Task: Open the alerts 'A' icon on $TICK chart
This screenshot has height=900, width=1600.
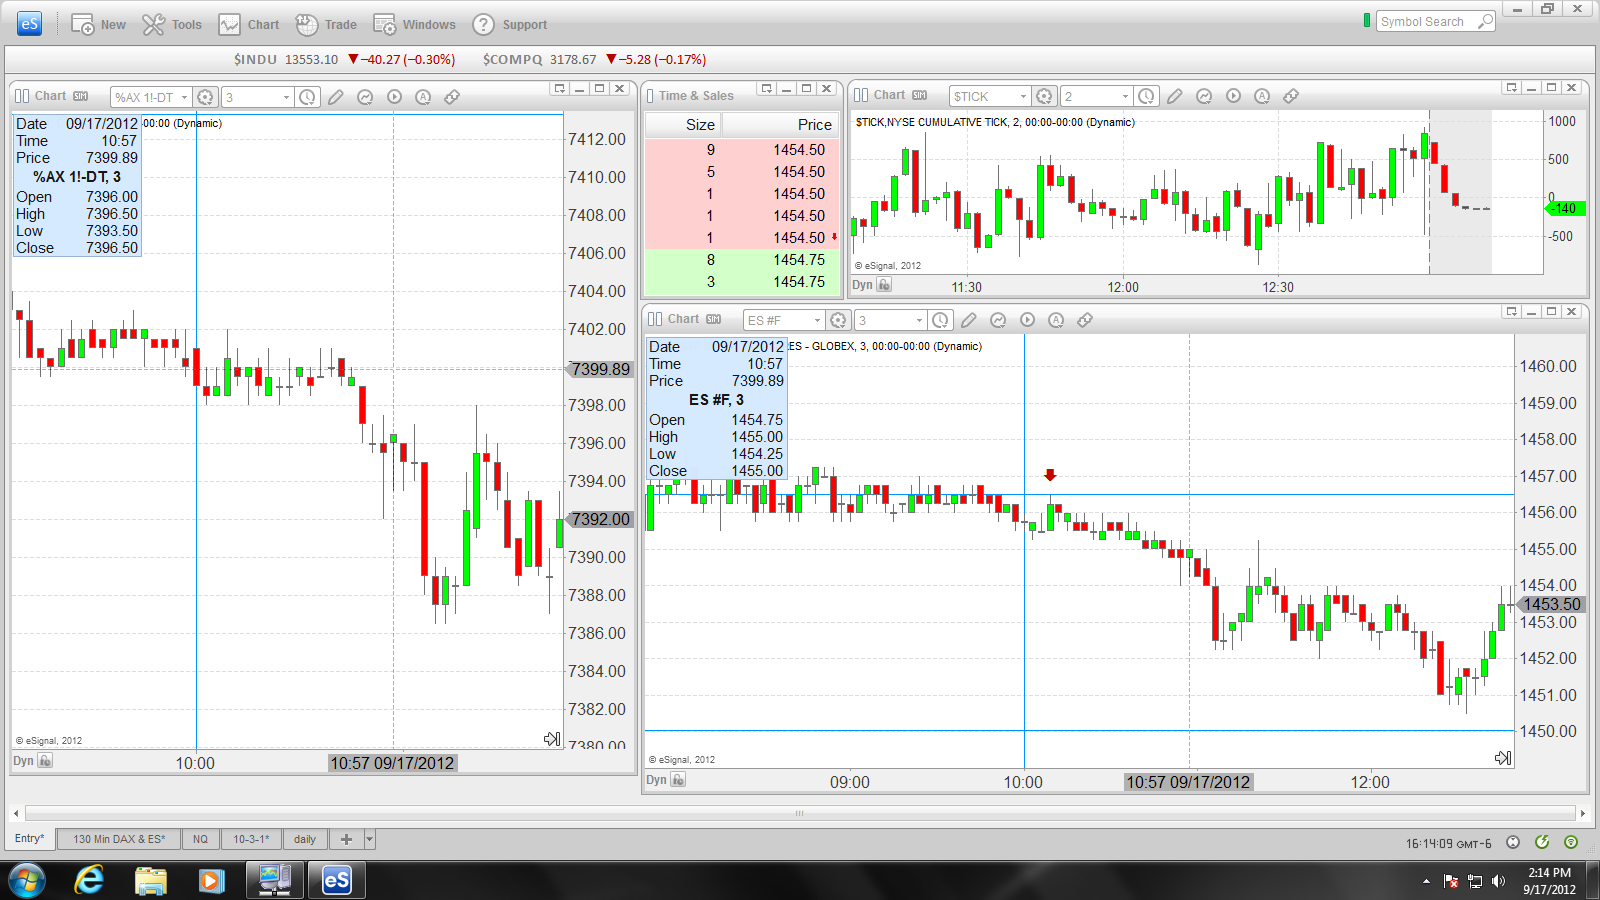Action: click(x=1262, y=96)
